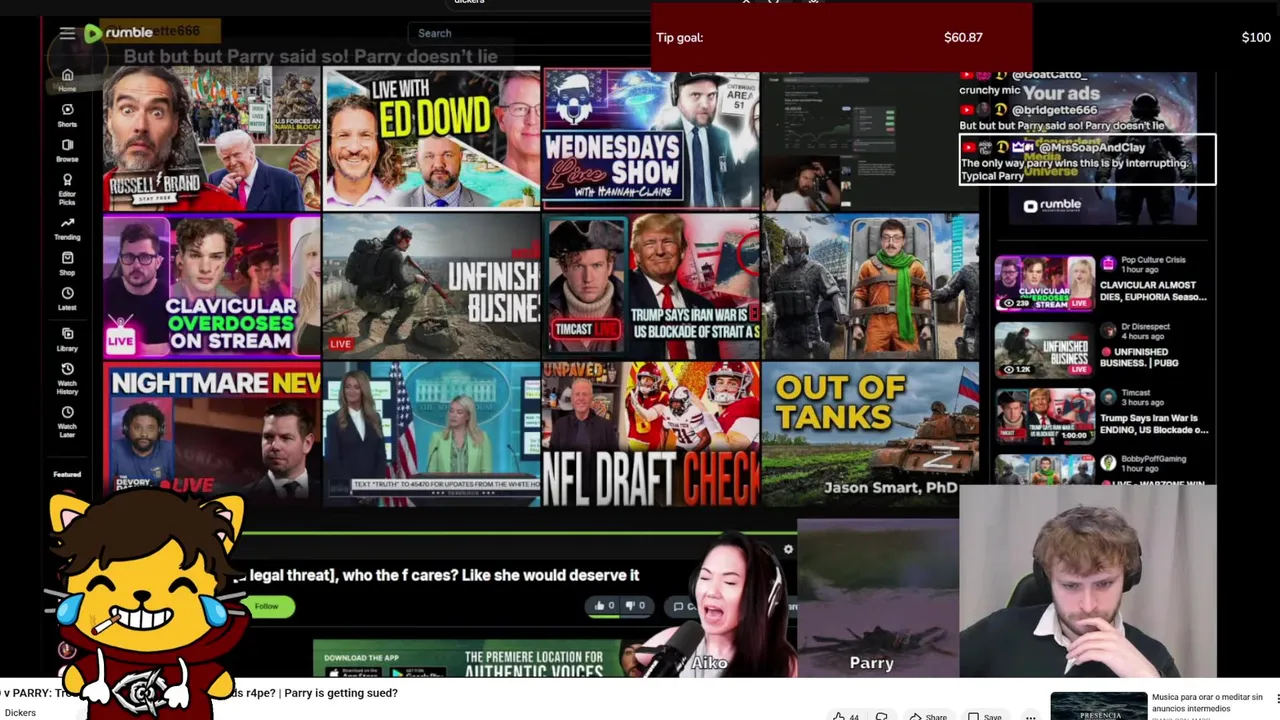The width and height of the screenshot is (1280, 720).
Task: Open the Live with Ed Dowd thumbnail
Action: 432,139
